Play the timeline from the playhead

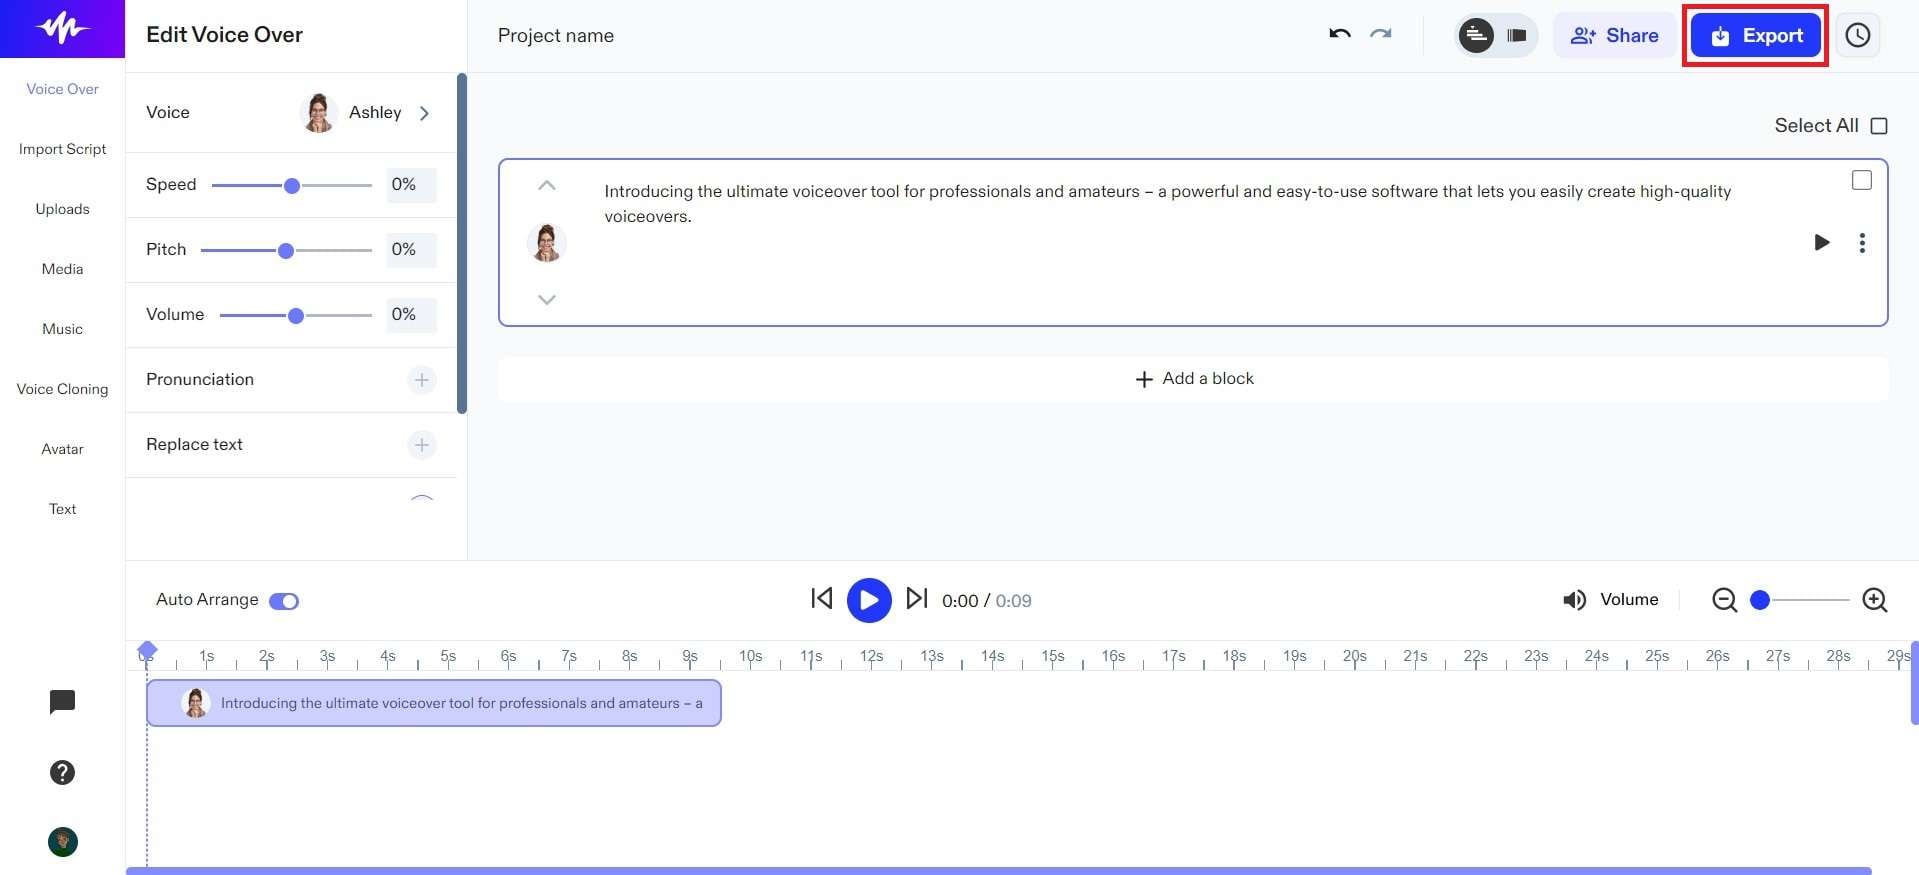pos(869,600)
